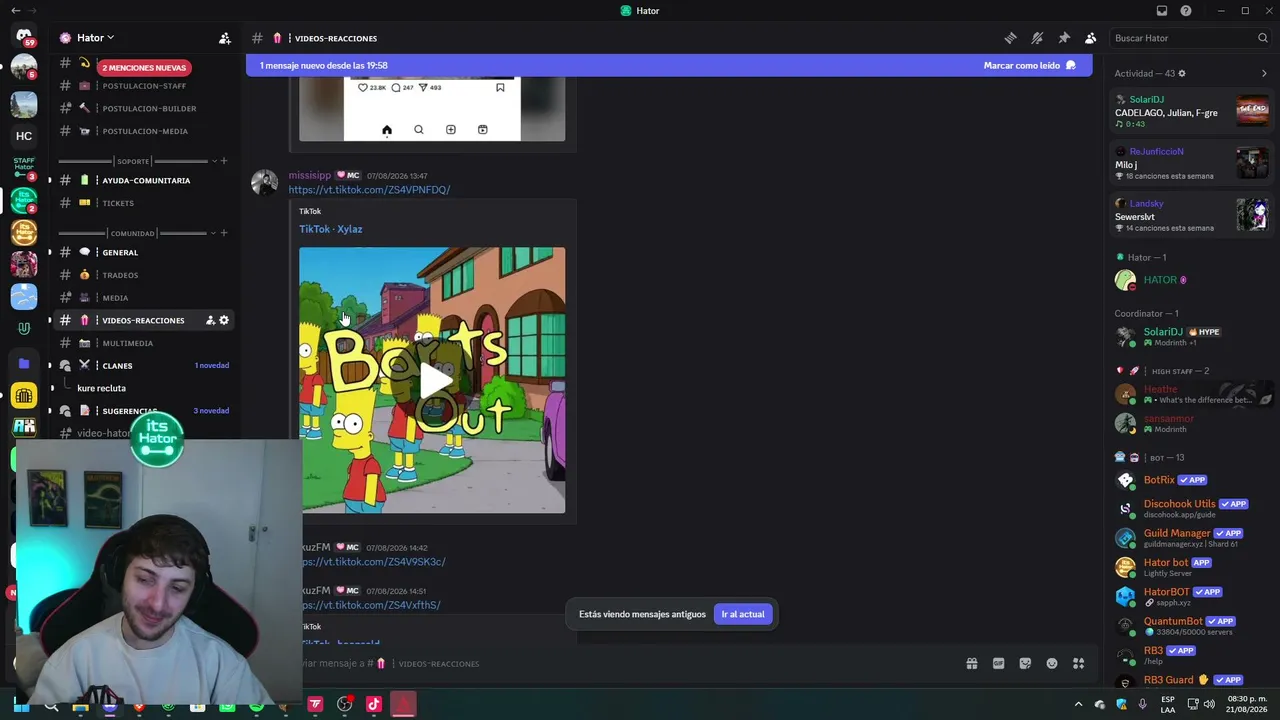This screenshot has width=1280, height=720.
Task: Show hidden icons in system tray
Action: (x=1078, y=704)
